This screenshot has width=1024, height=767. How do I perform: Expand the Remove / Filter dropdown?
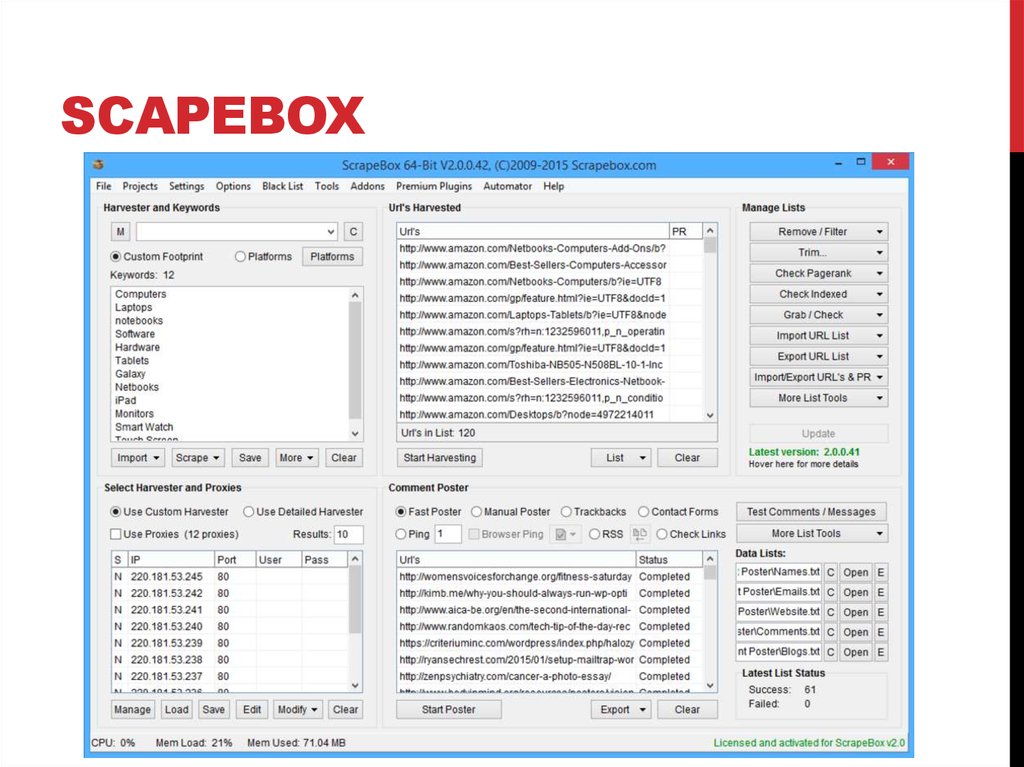pos(818,232)
